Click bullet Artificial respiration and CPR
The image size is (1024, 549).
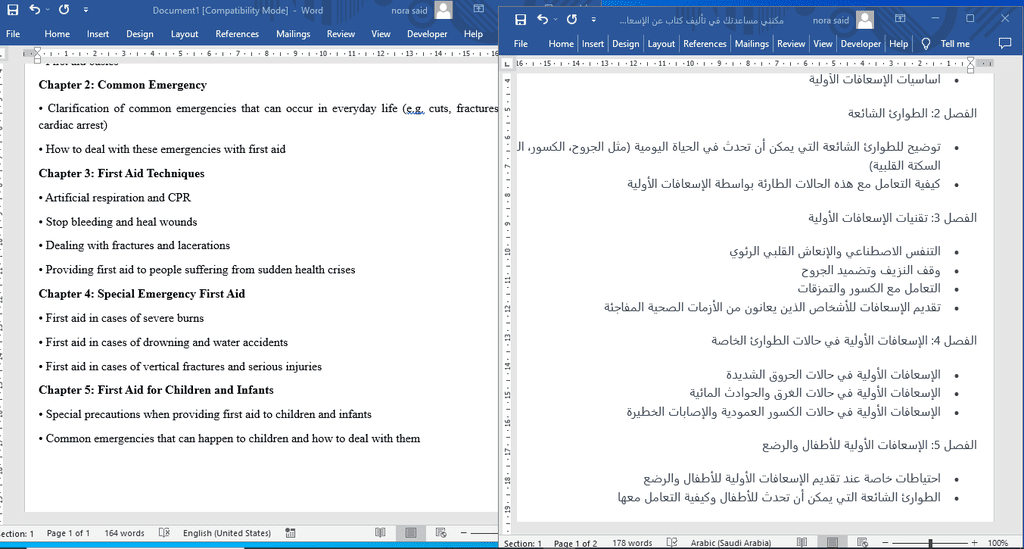[x=115, y=197]
